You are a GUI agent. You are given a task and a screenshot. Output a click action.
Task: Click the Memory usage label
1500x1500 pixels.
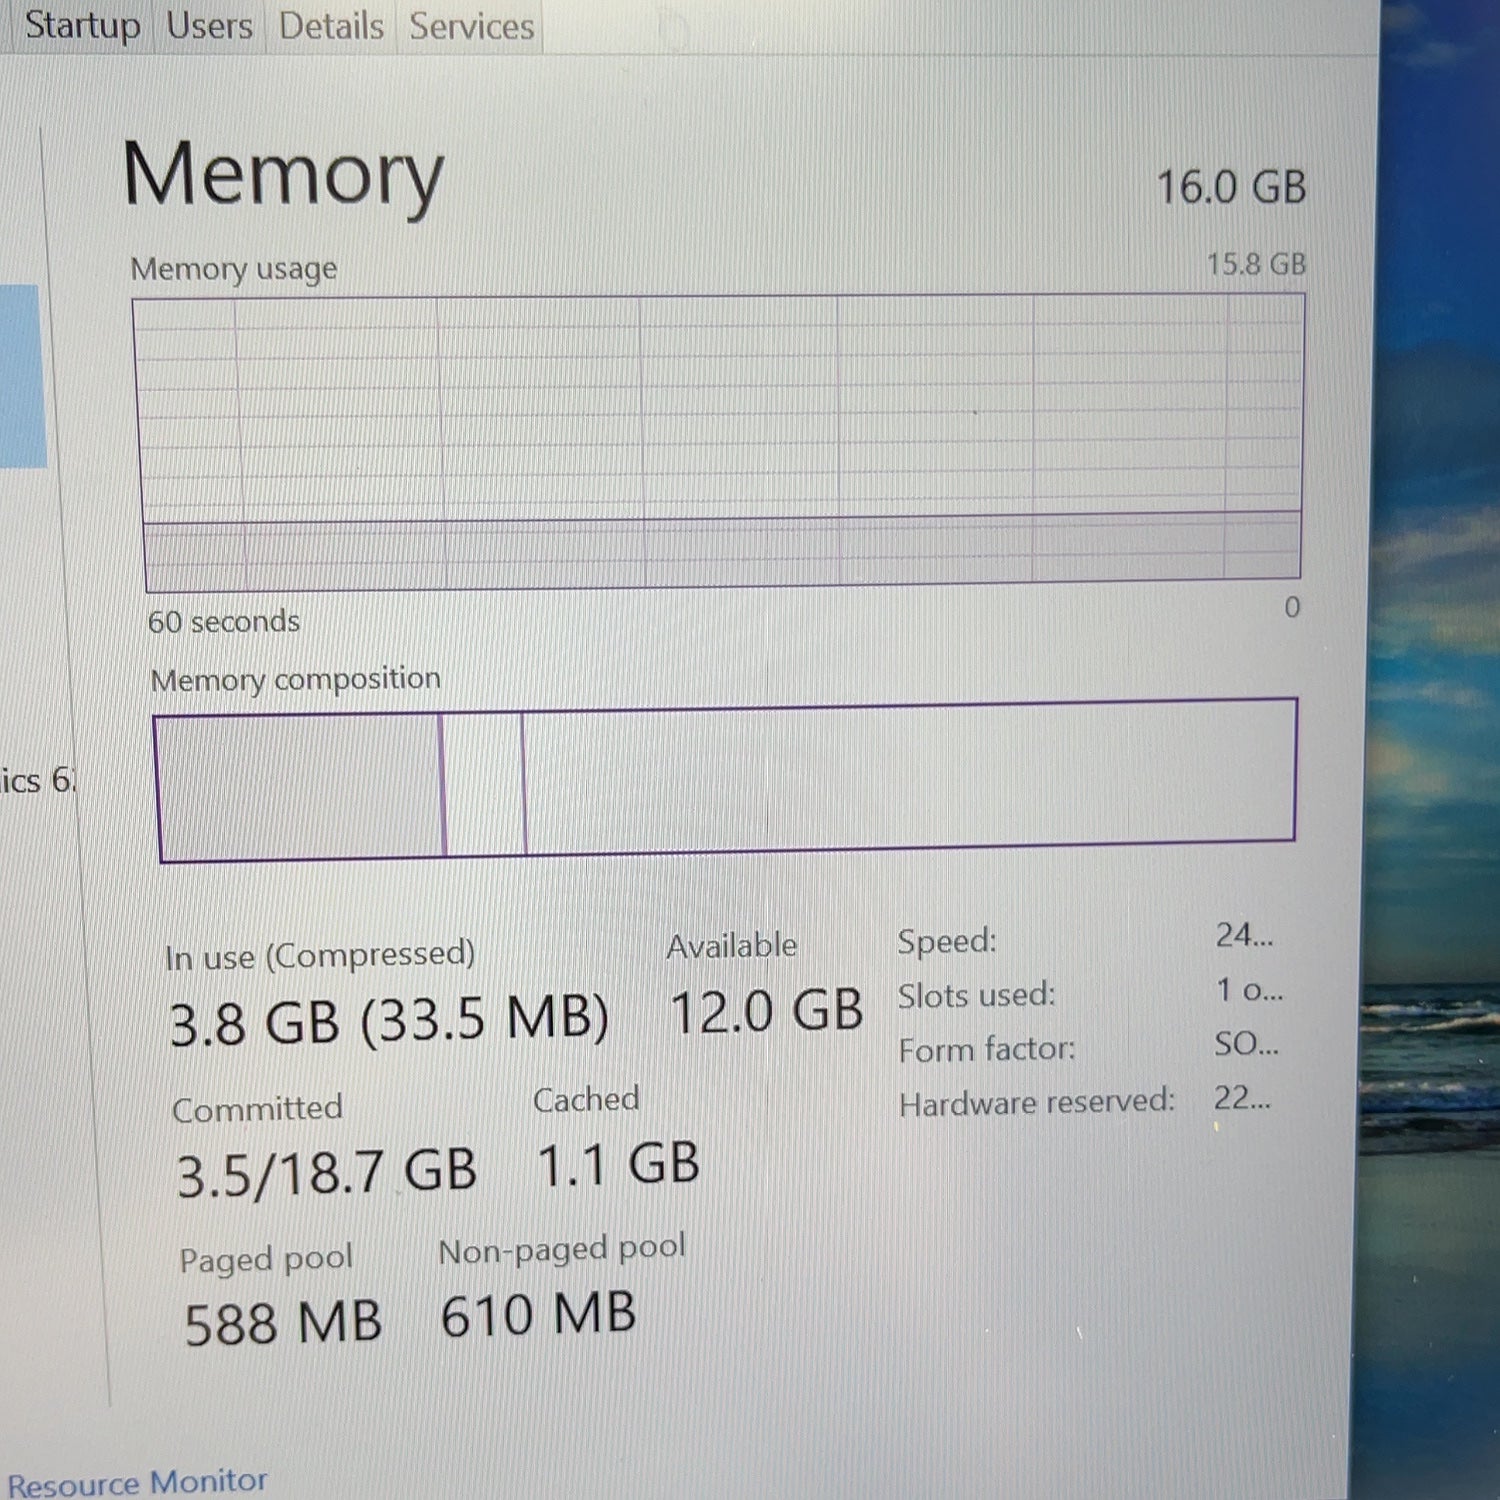pos(234,269)
